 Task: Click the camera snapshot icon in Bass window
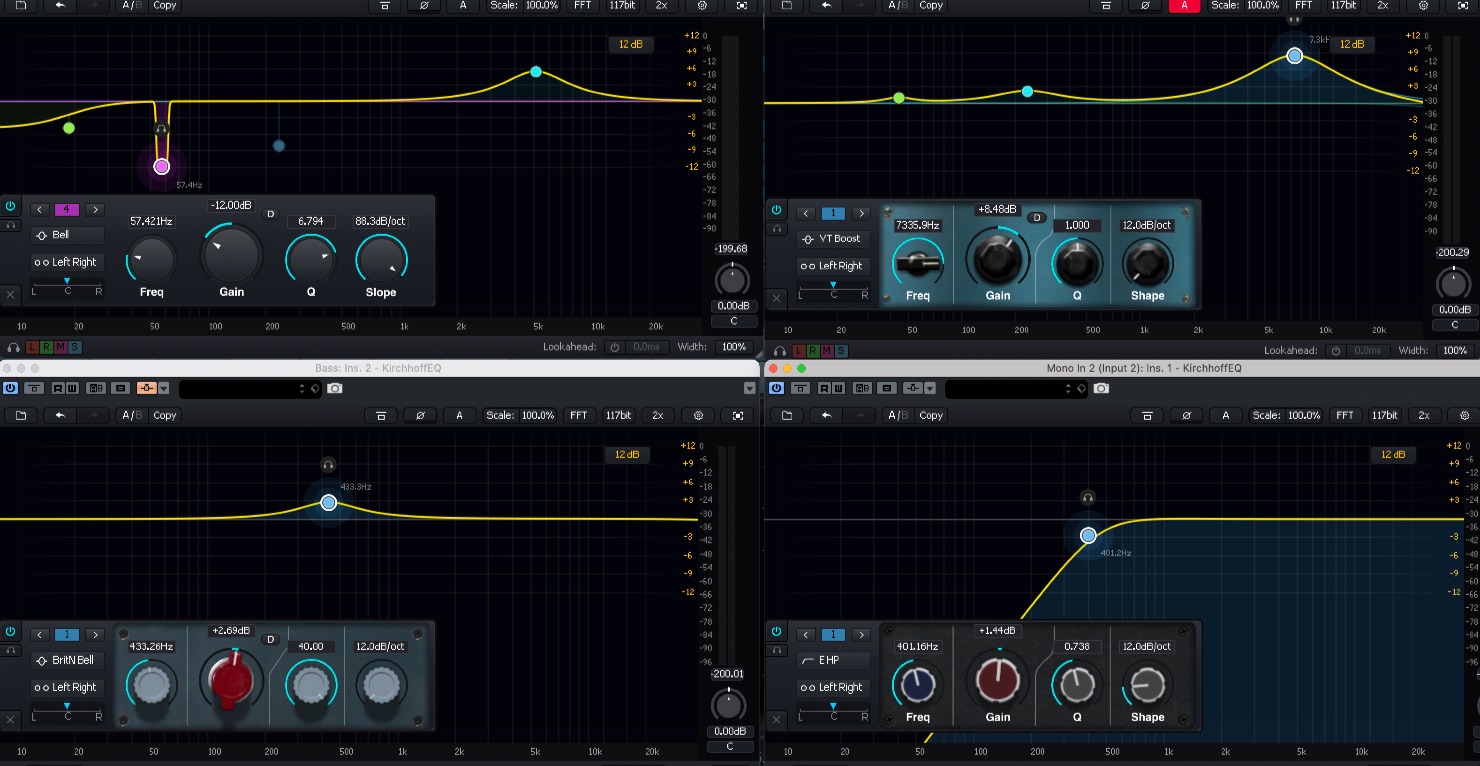[335, 388]
